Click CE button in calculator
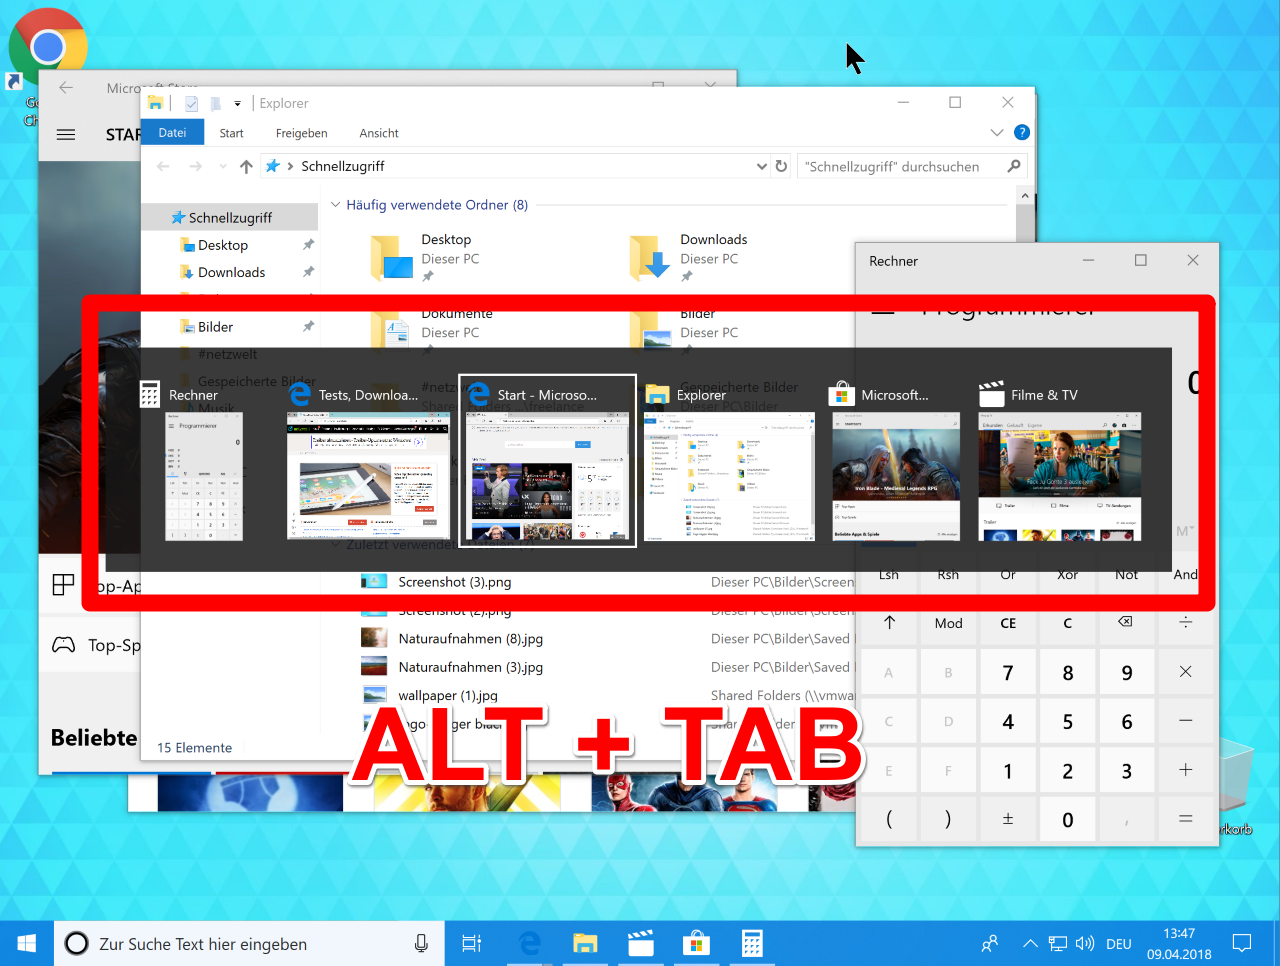Viewport: 1280px width, 966px height. point(1008,623)
